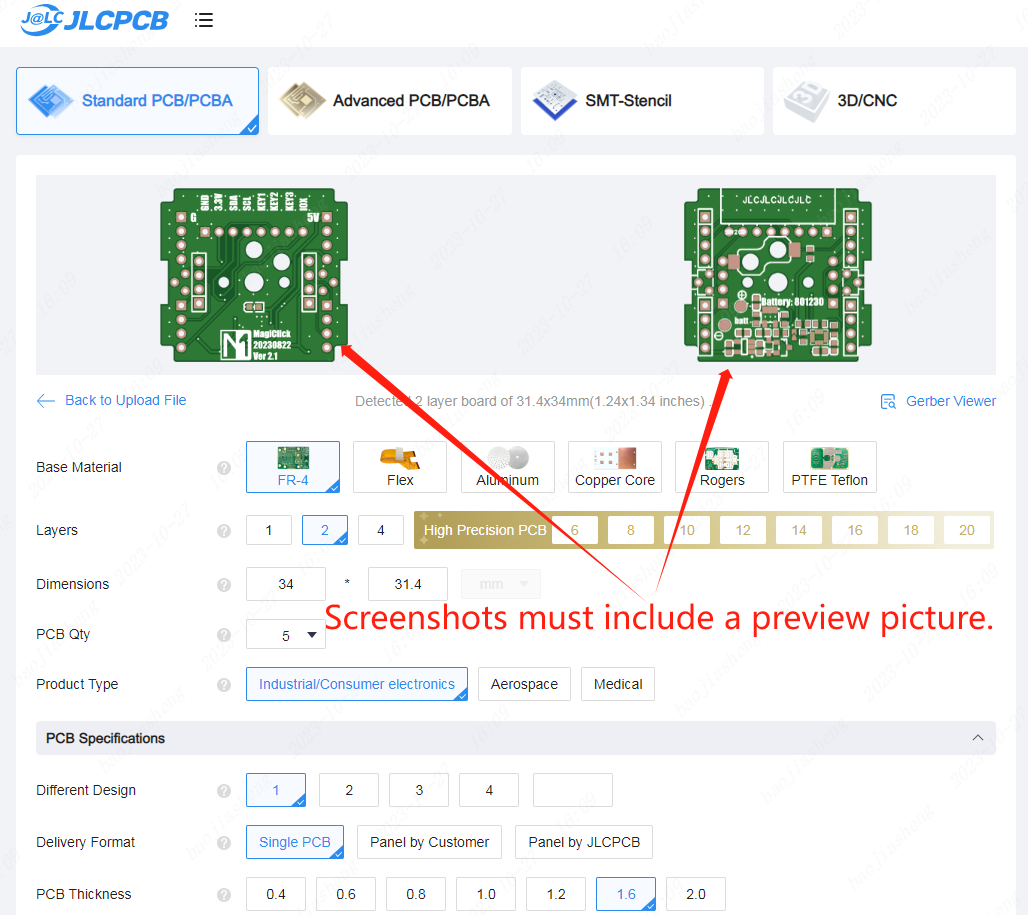
Task: Select 2.0 PCB thickness
Action: click(x=695, y=893)
